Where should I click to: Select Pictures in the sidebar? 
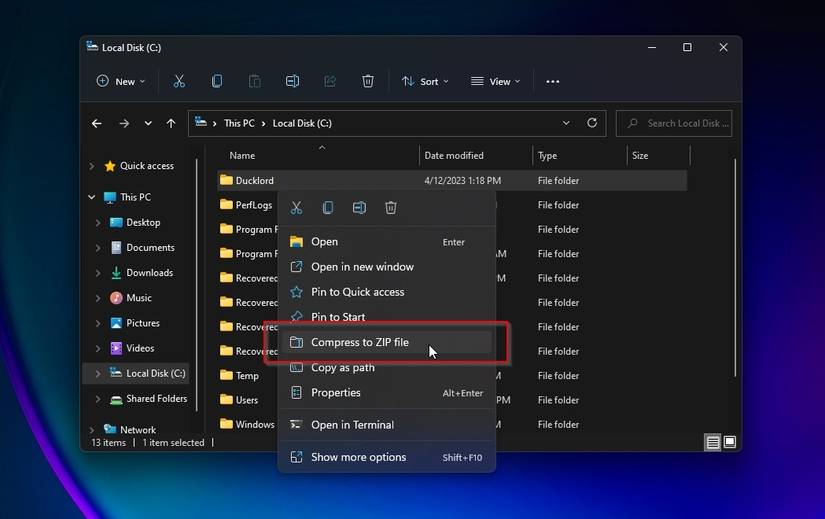pos(143,323)
